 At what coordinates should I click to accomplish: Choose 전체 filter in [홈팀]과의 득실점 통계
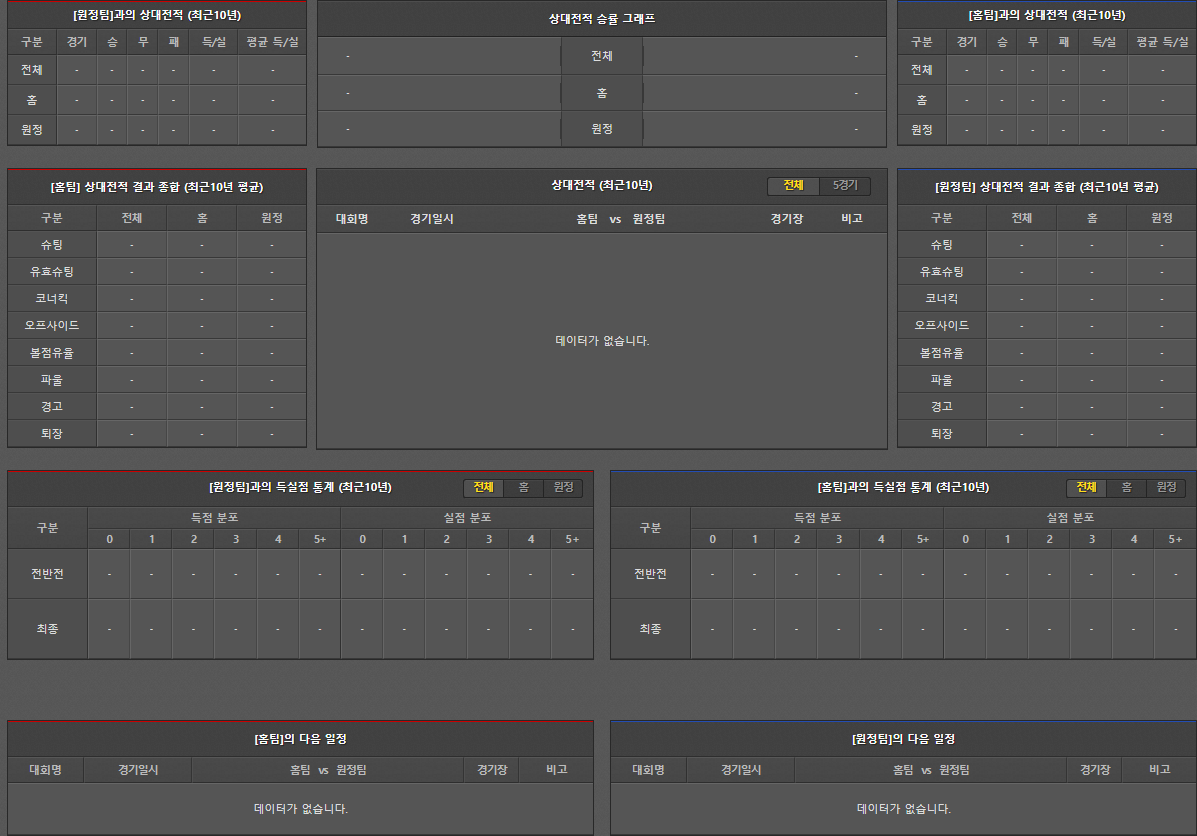click(1086, 487)
